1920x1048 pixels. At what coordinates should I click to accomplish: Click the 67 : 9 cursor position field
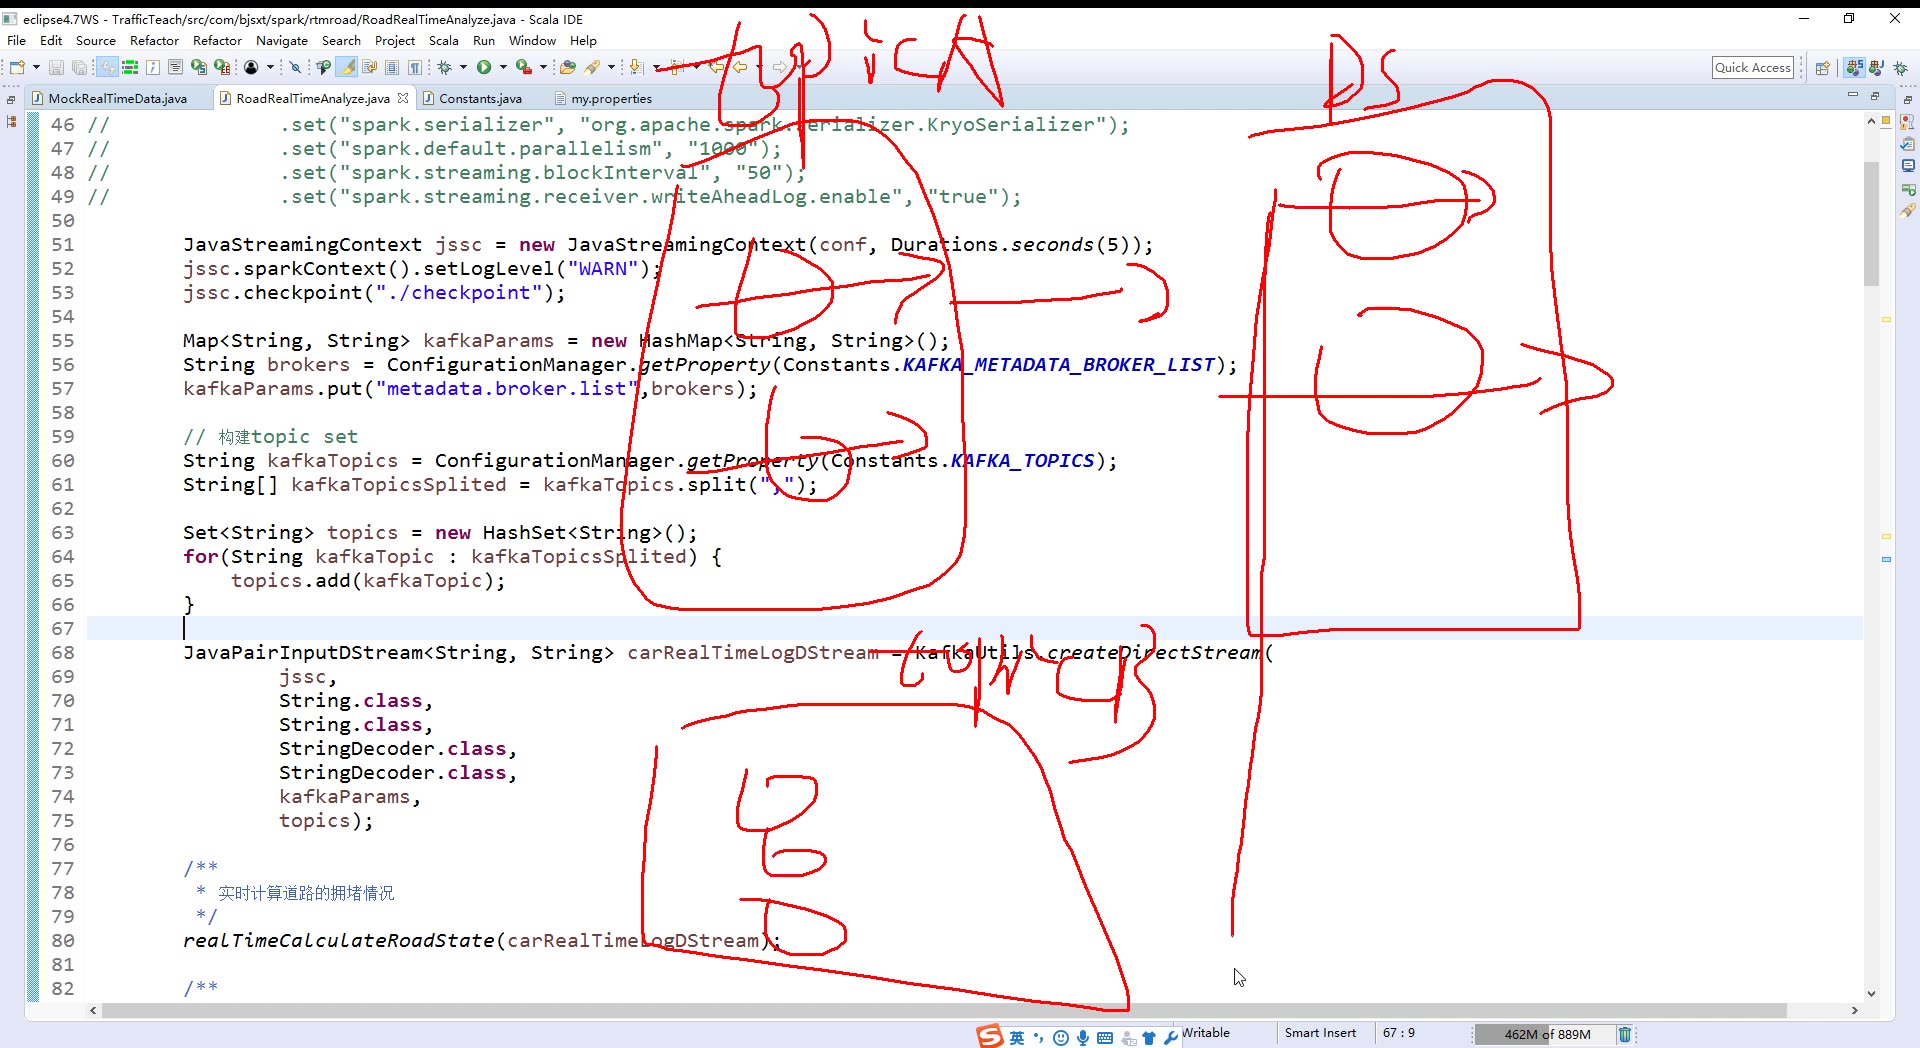pos(1399,1033)
